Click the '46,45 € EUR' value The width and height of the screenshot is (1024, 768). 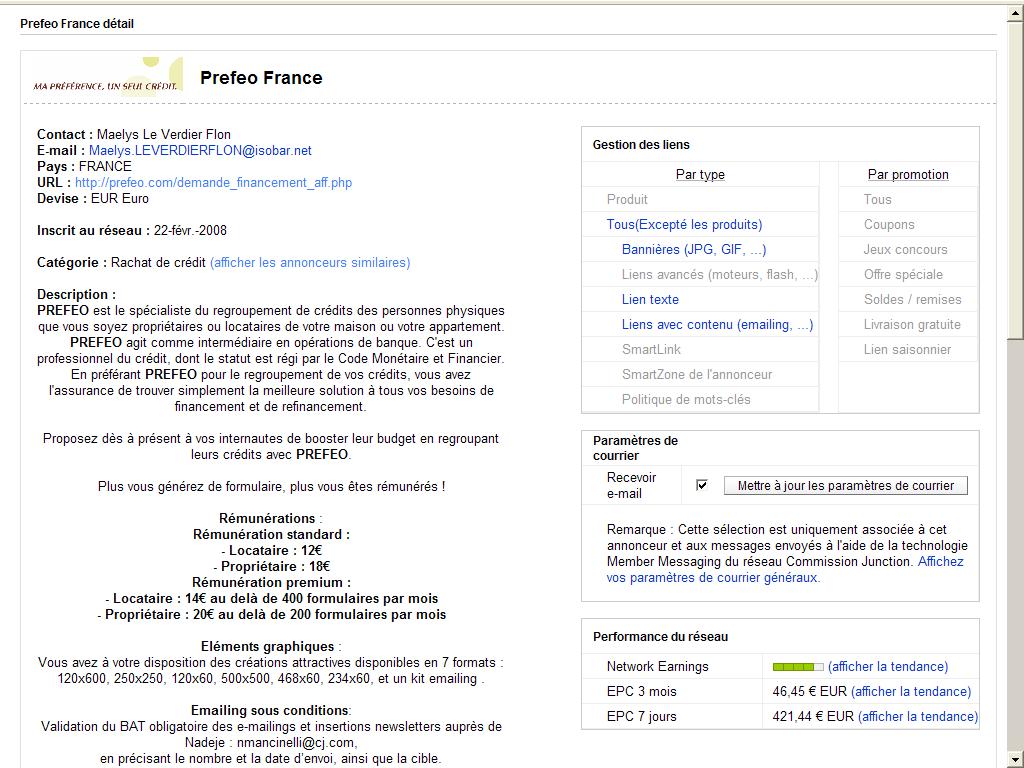click(x=810, y=692)
